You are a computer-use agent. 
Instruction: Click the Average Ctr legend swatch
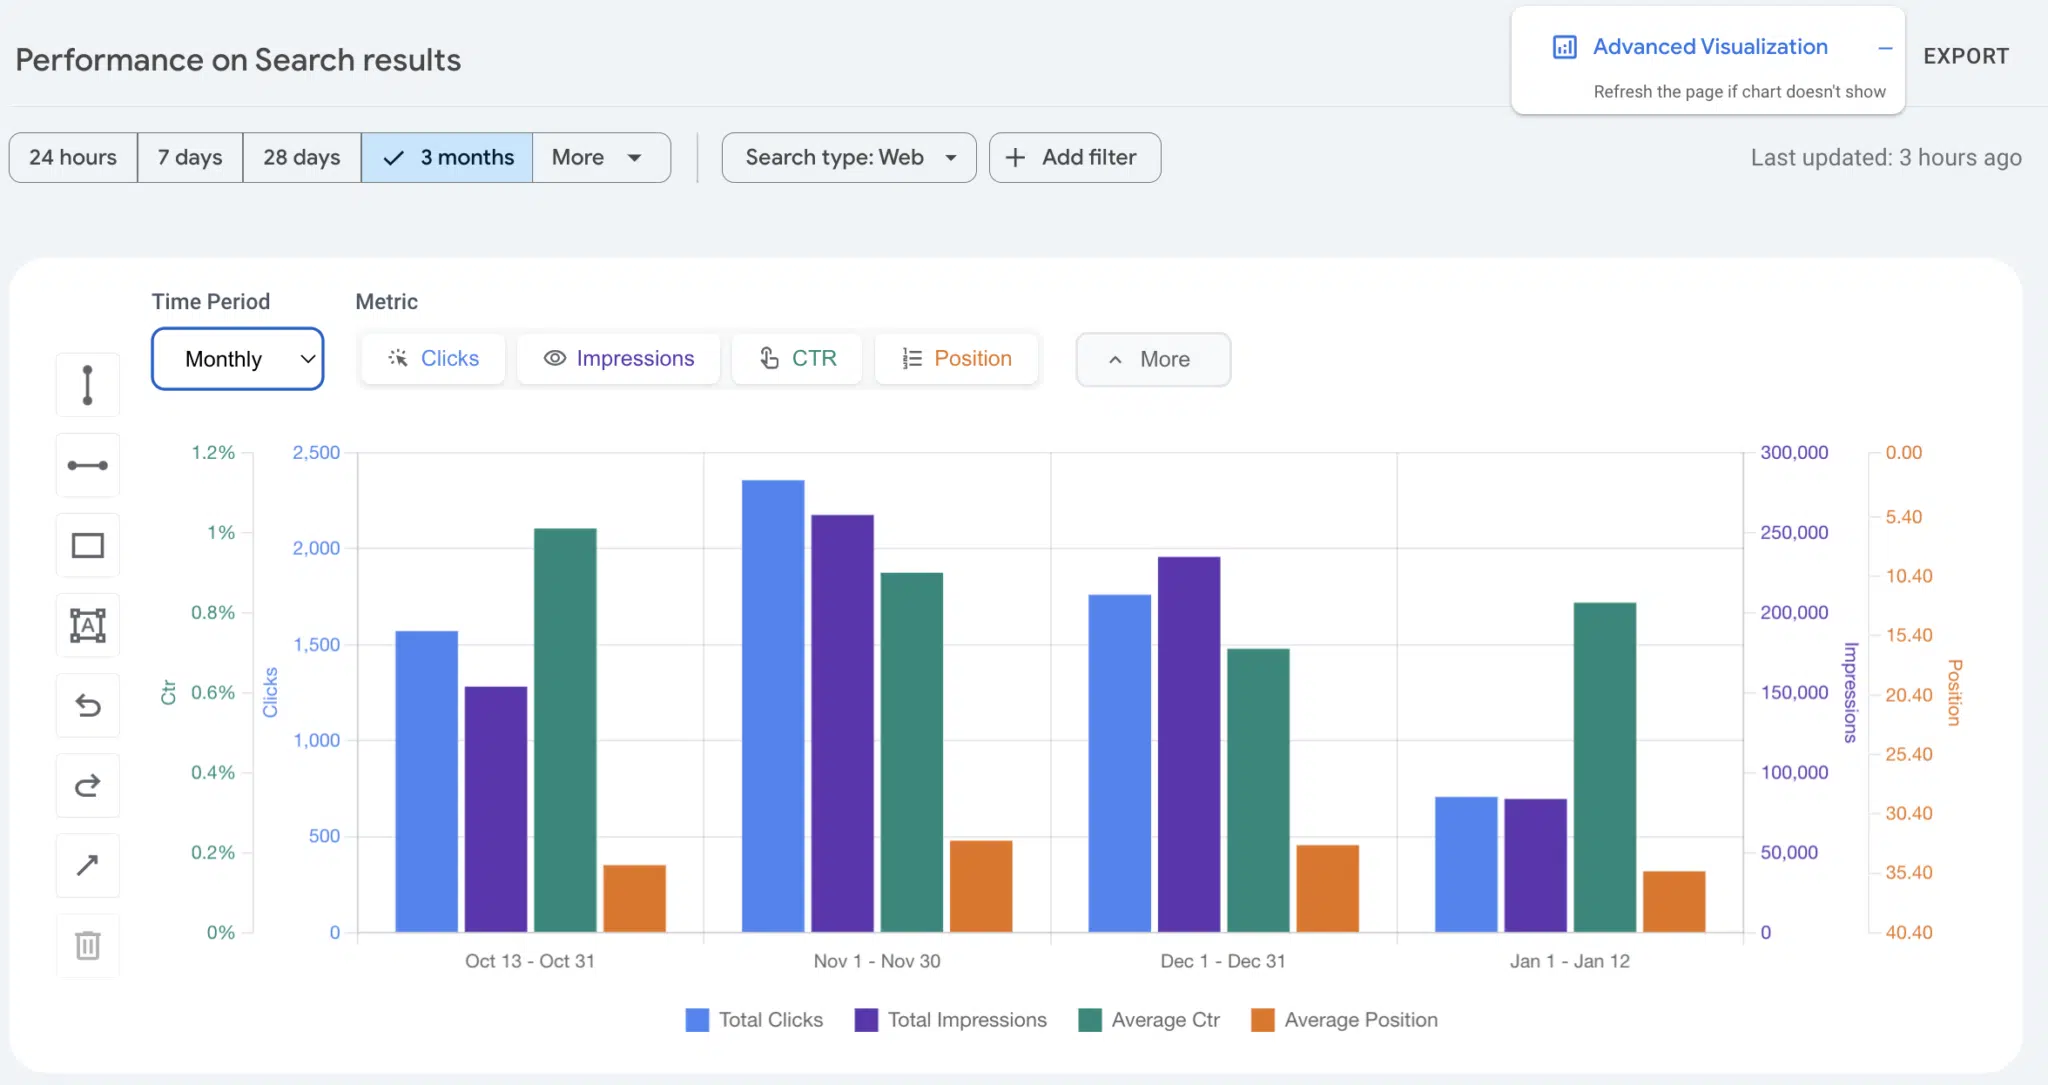[1090, 1020]
